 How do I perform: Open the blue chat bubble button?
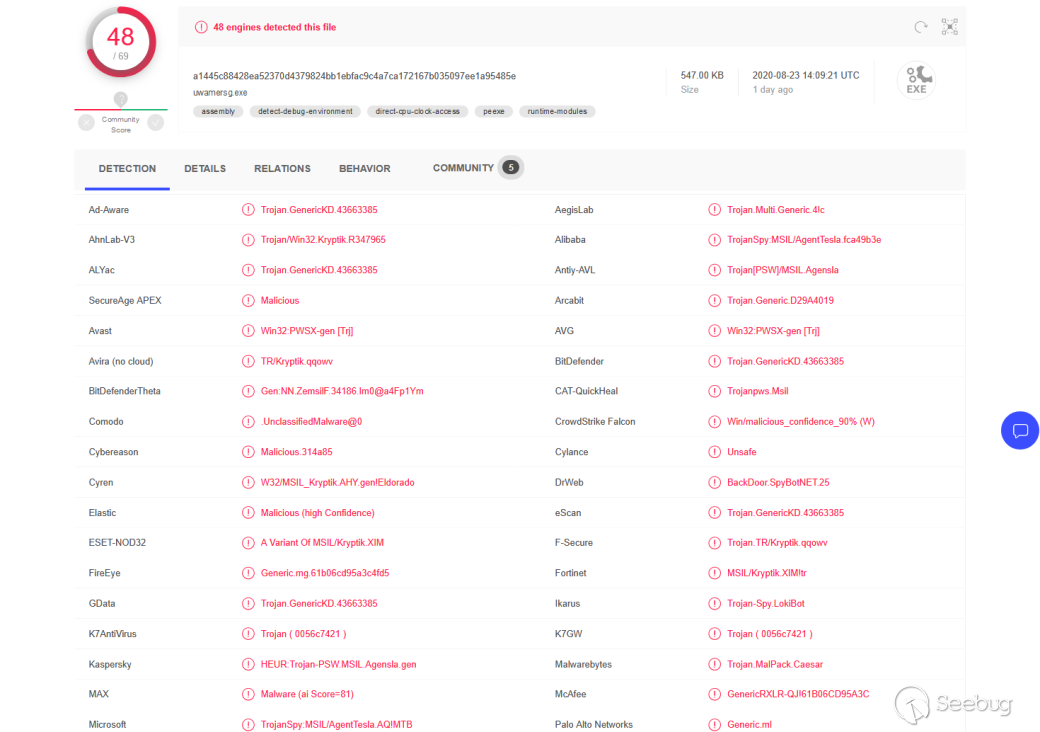pos(1020,431)
